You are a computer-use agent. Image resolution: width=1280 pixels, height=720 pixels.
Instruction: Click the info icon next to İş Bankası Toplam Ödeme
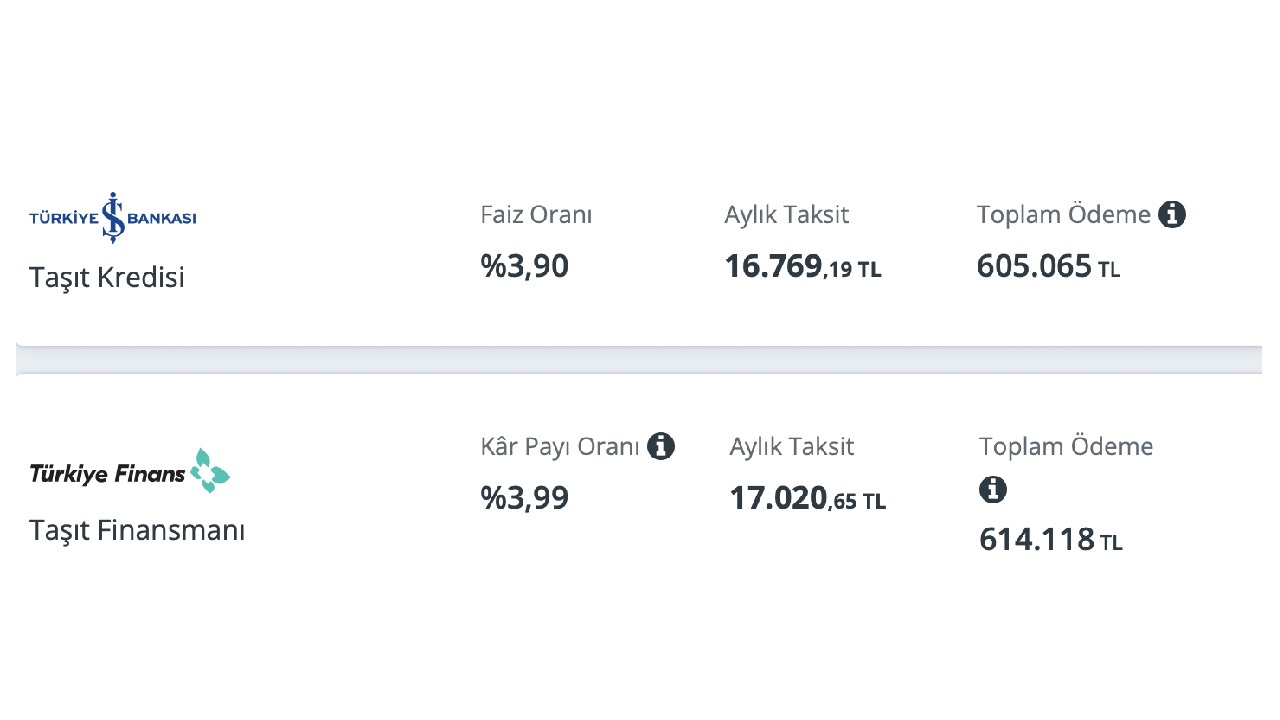(1172, 214)
